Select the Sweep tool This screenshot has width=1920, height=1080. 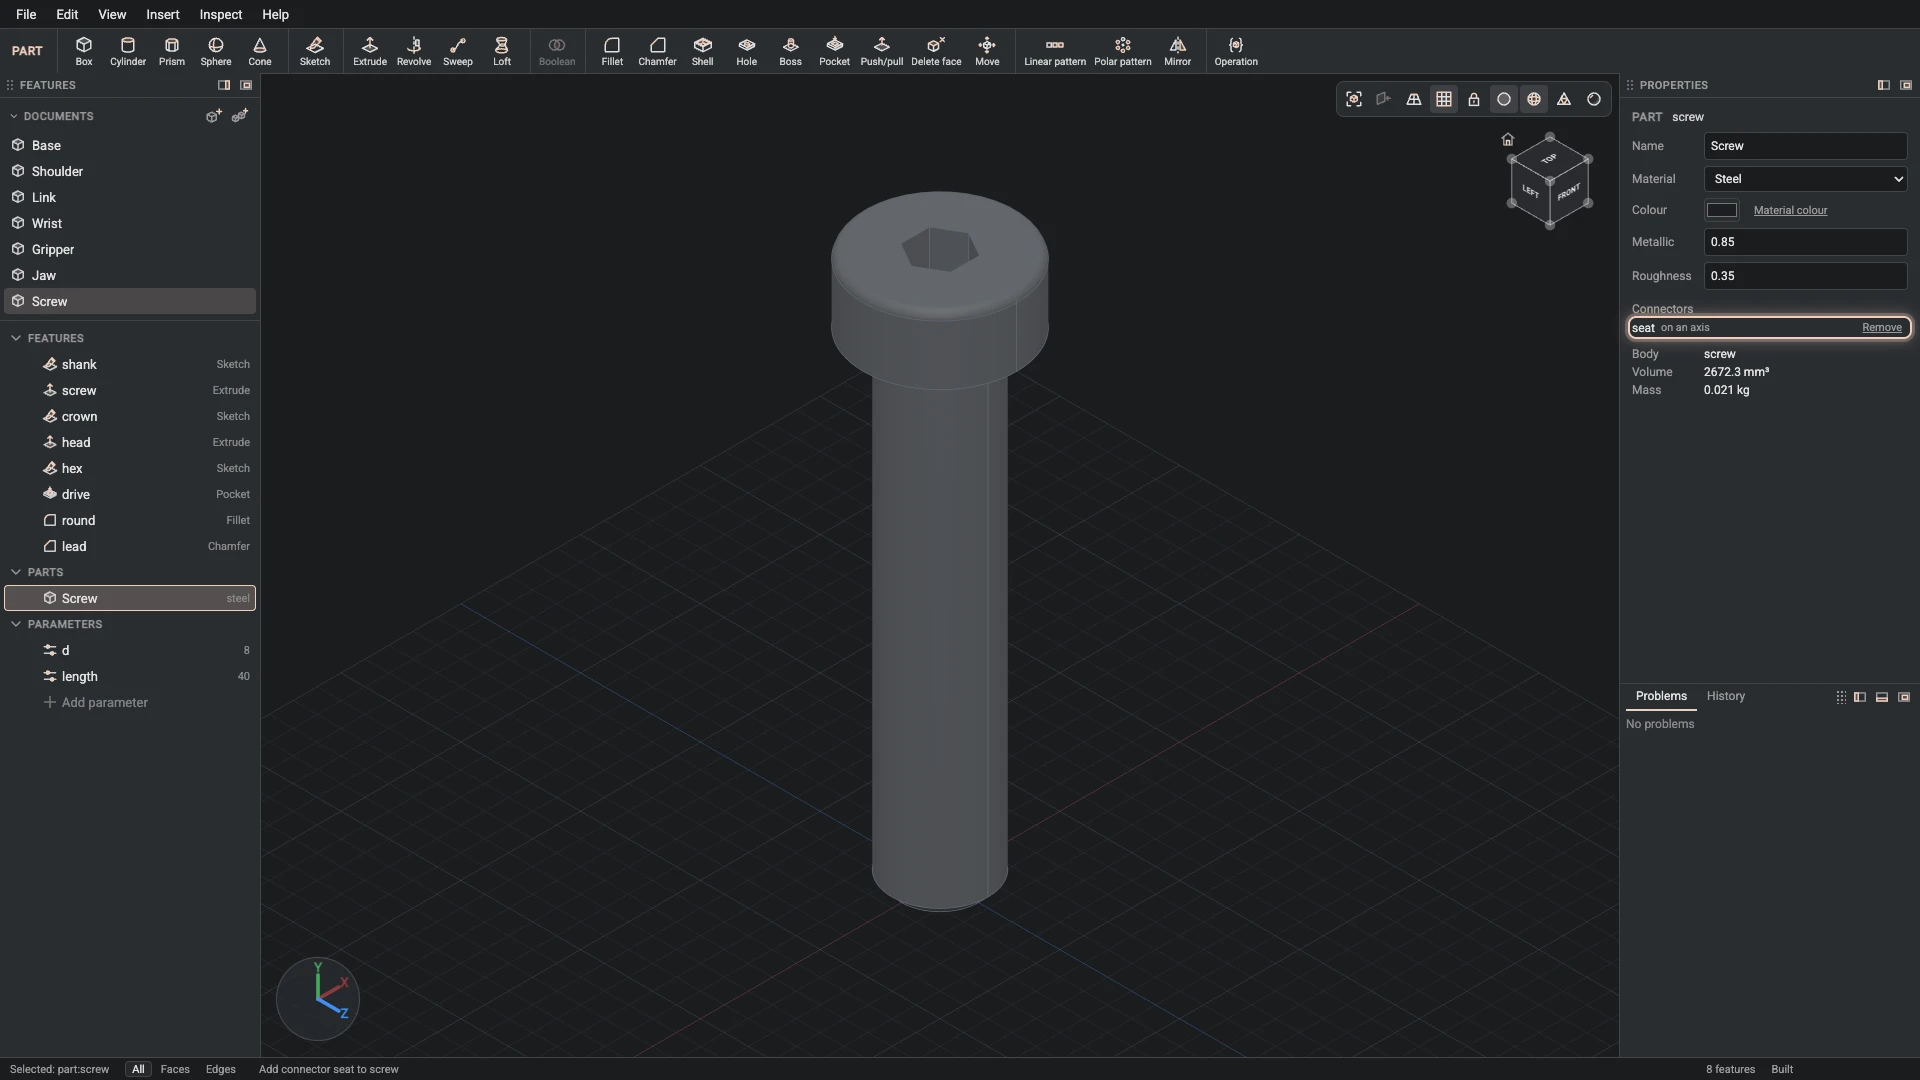(458, 51)
